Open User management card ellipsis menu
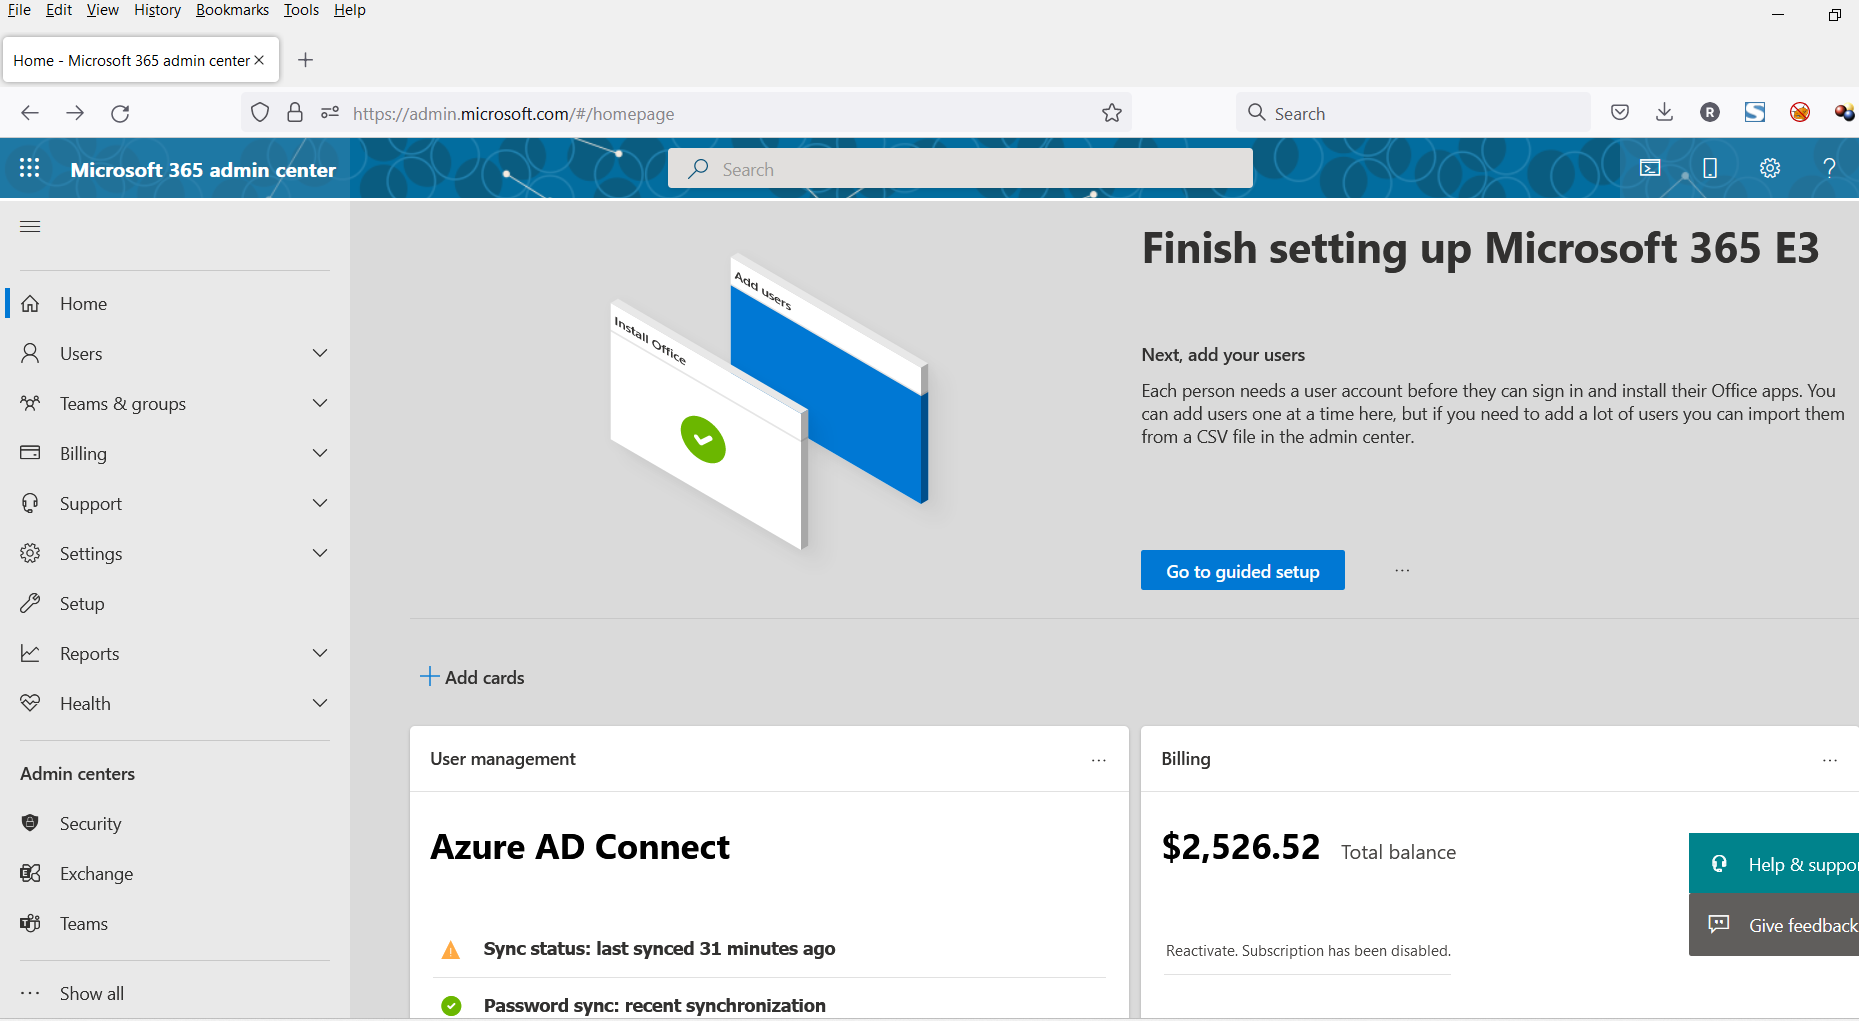The height and width of the screenshot is (1021, 1859). pos(1099,760)
